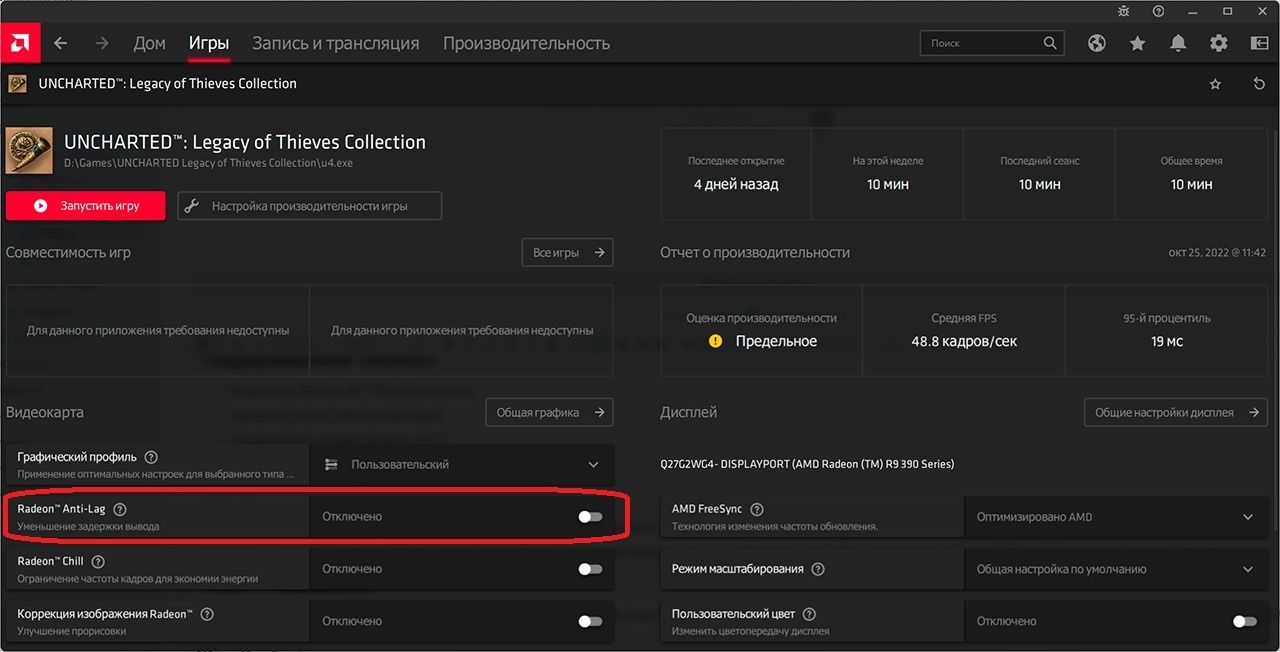
Task: Click into the Поиск search field
Action: (983, 43)
